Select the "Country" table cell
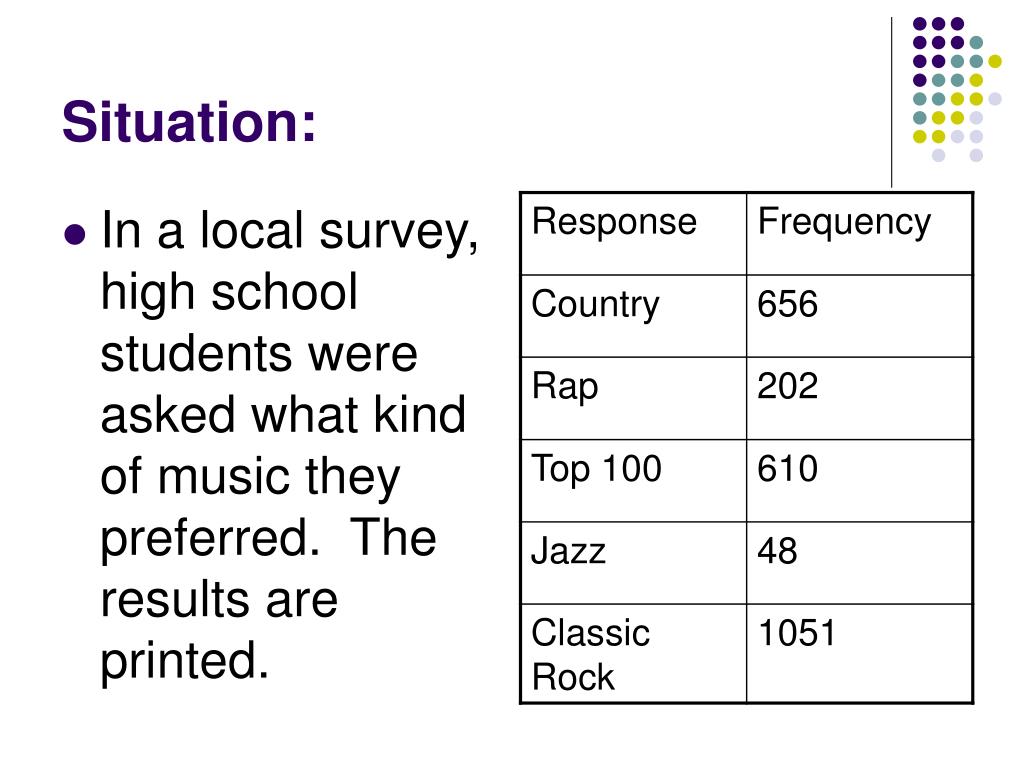 (595, 304)
